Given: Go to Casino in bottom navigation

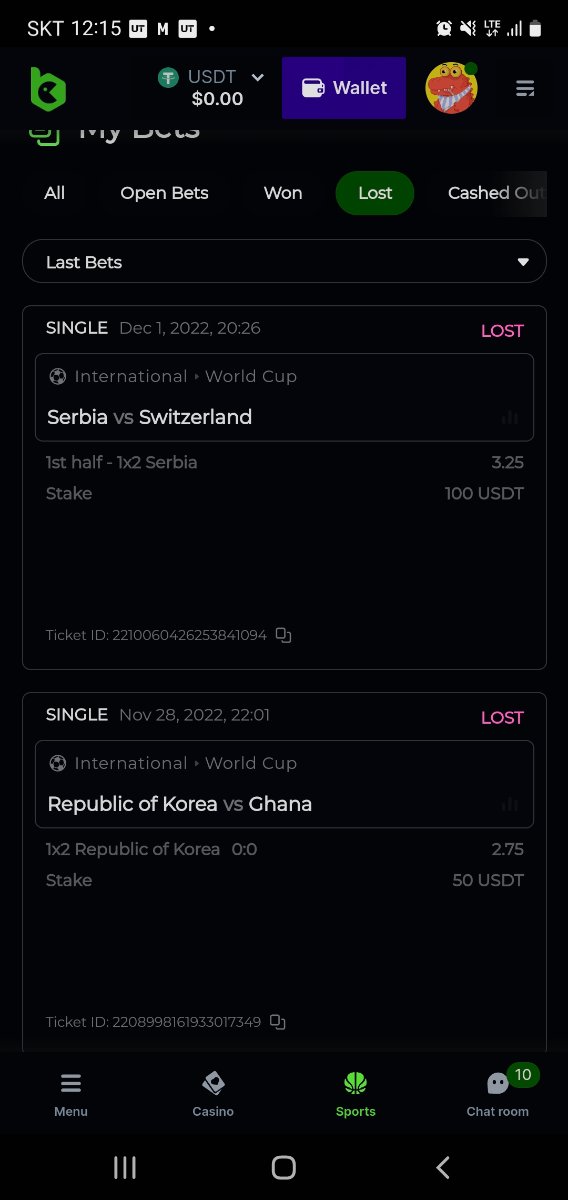Looking at the screenshot, I should coord(213,1093).
